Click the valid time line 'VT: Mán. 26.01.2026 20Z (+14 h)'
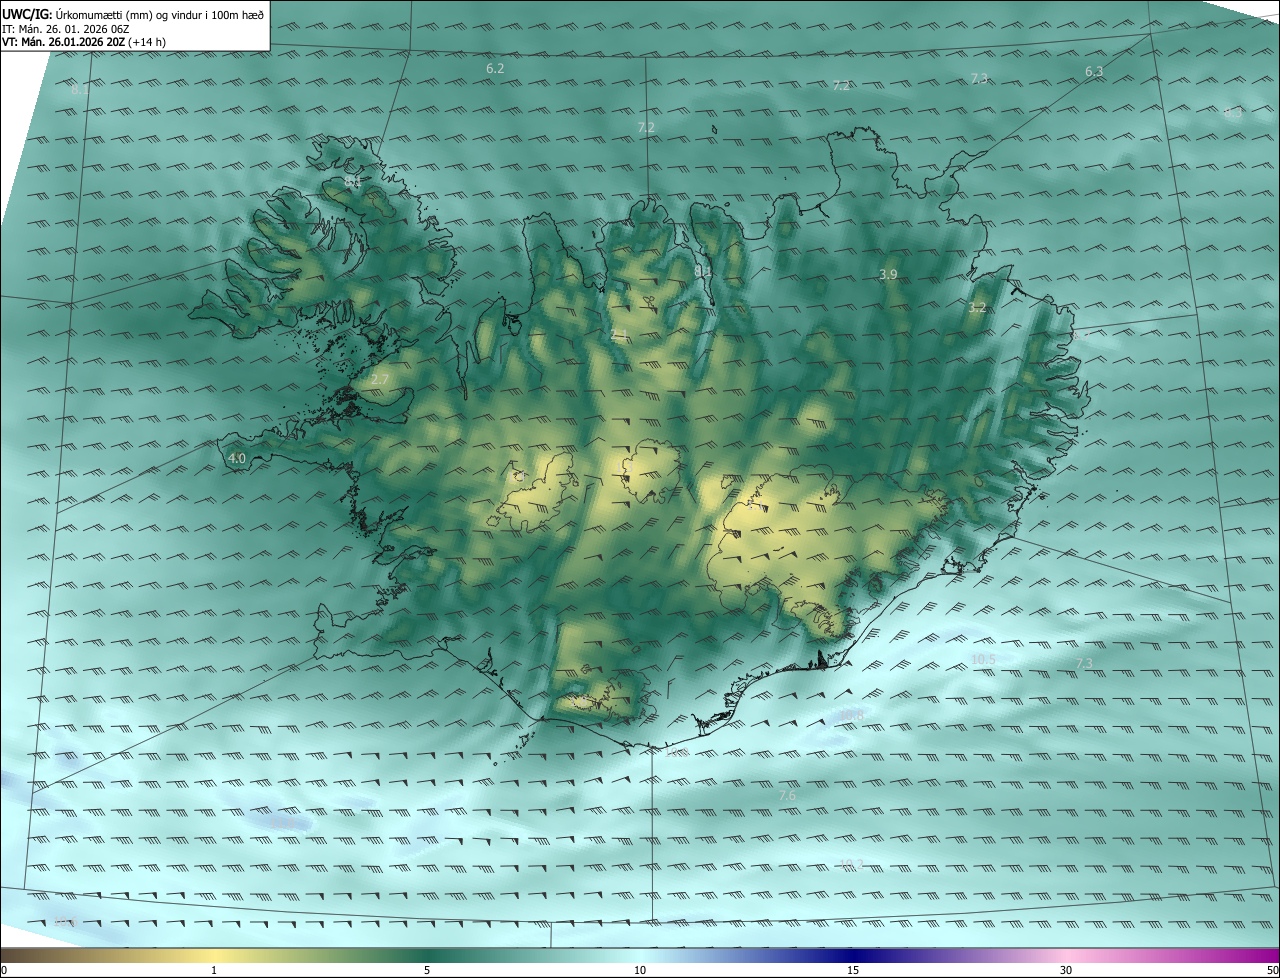The height and width of the screenshot is (978, 1280). pos(84,42)
